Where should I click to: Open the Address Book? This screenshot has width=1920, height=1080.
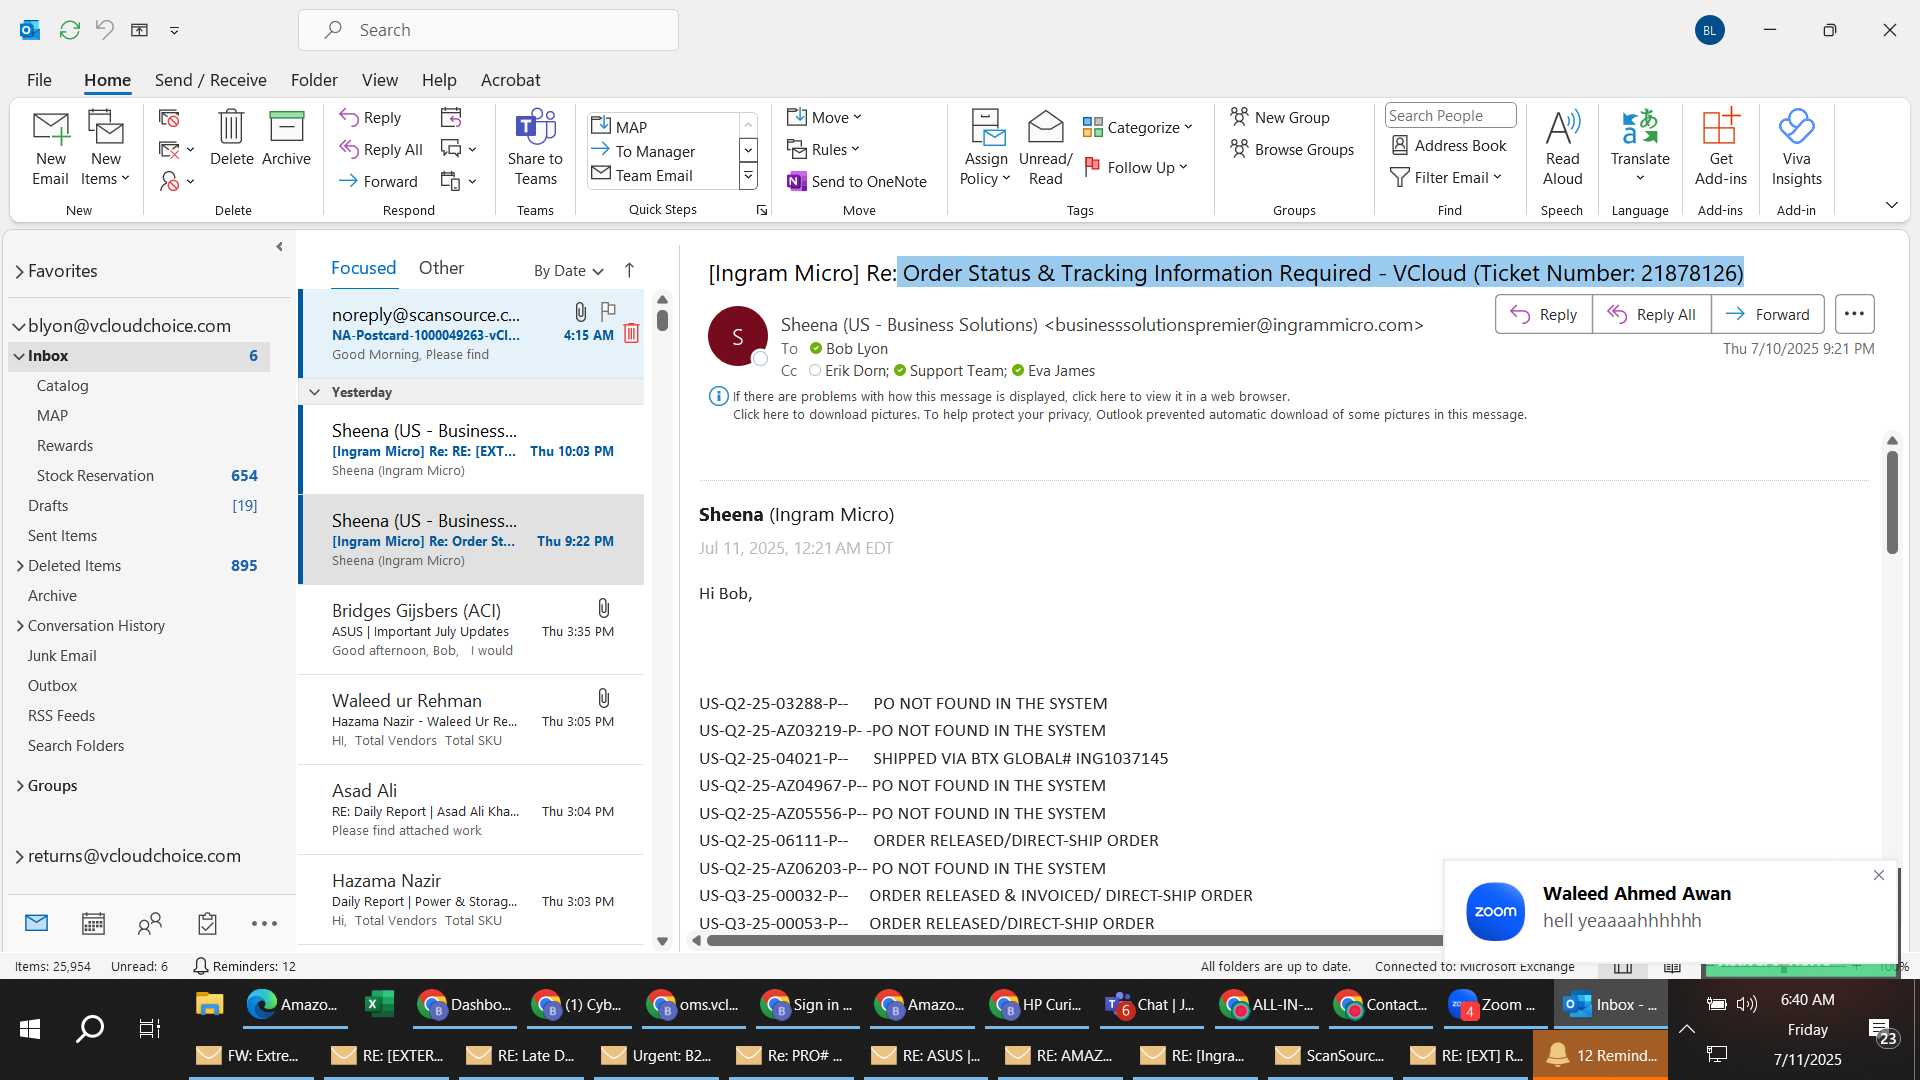click(1449, 145)
